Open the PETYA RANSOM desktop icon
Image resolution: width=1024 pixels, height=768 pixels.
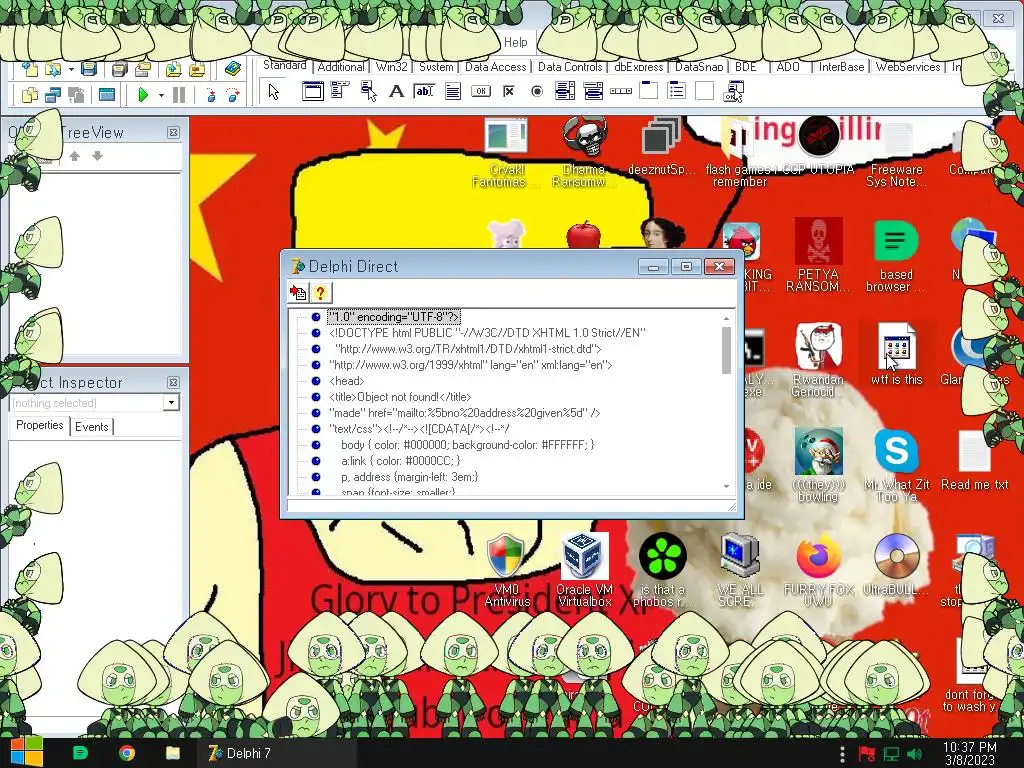[818, 256]
